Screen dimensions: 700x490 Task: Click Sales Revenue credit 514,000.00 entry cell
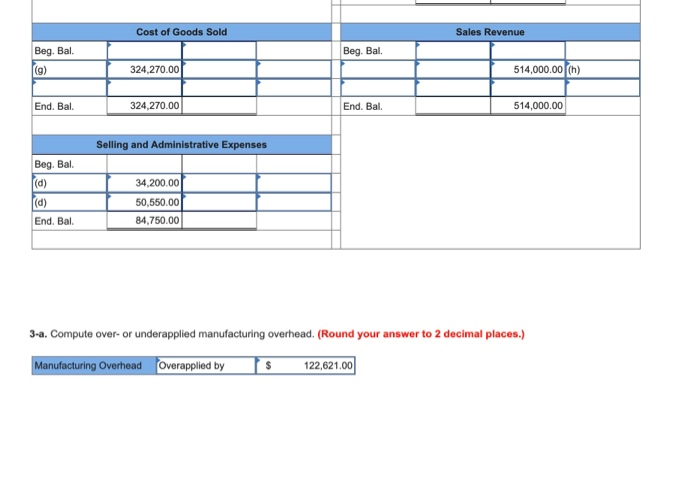pos(528,70)
